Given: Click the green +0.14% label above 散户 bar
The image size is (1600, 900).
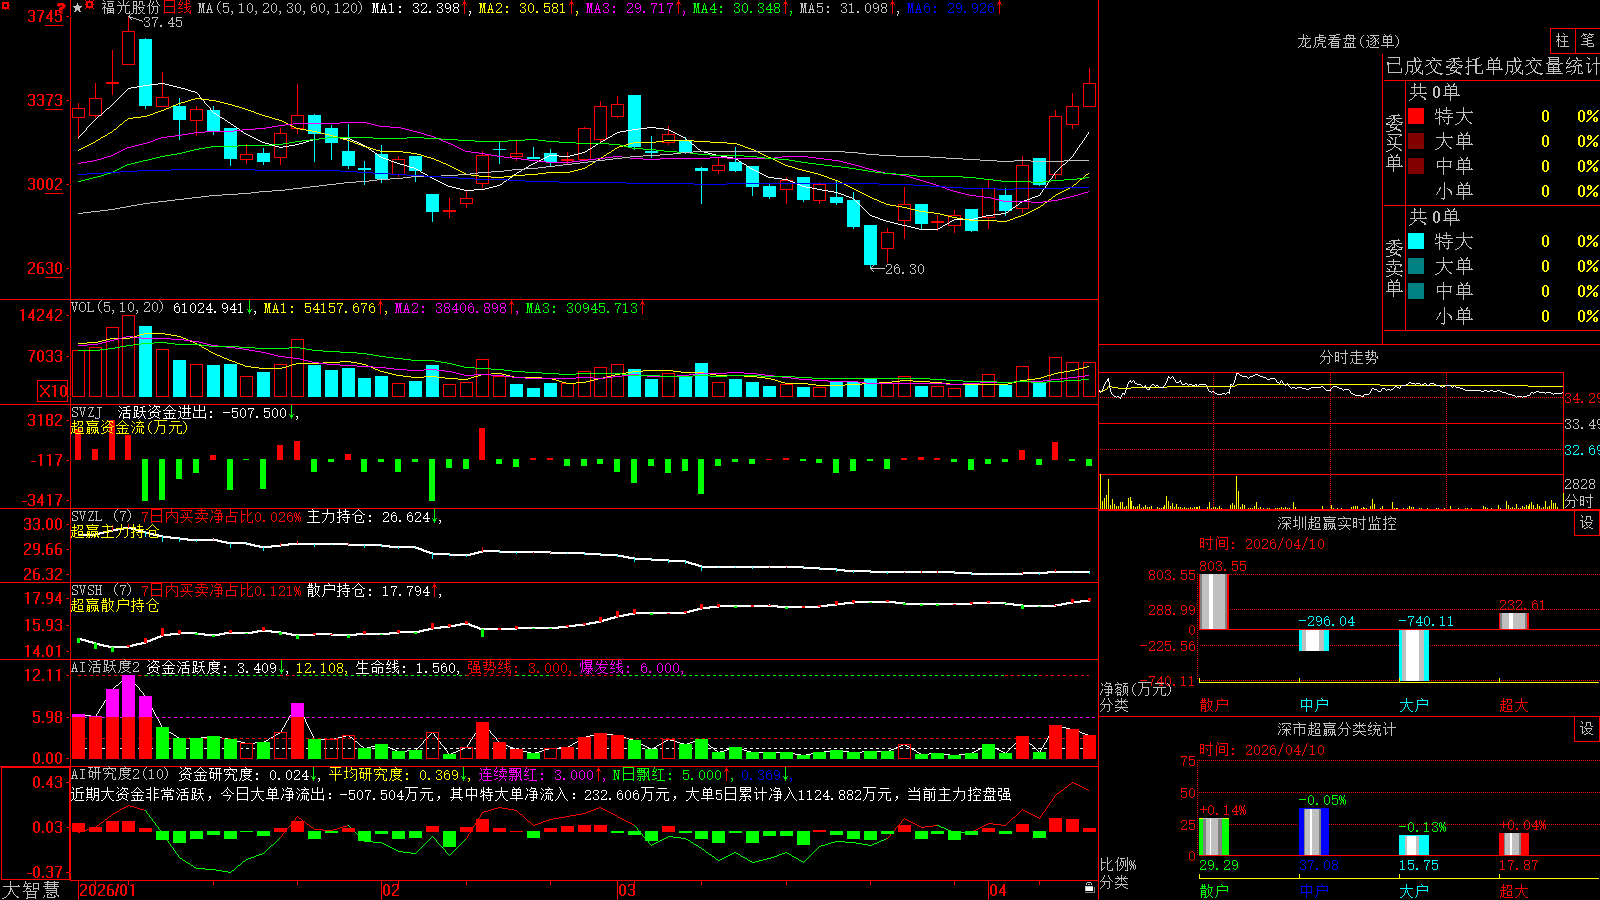Looking at the screenshot, I should click(1222, 811).
